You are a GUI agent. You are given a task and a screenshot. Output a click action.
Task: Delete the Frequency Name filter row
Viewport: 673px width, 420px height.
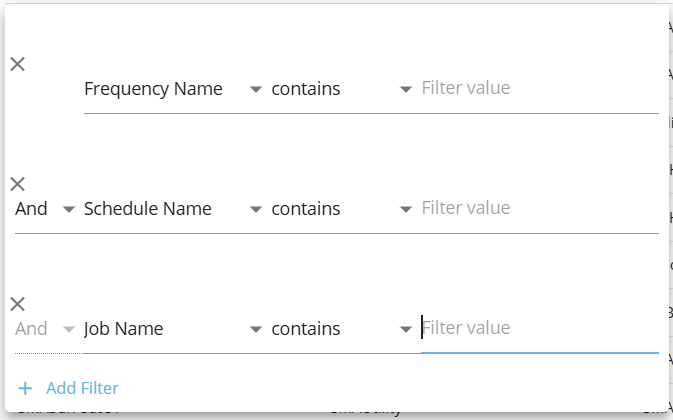(x=17, y=64)
